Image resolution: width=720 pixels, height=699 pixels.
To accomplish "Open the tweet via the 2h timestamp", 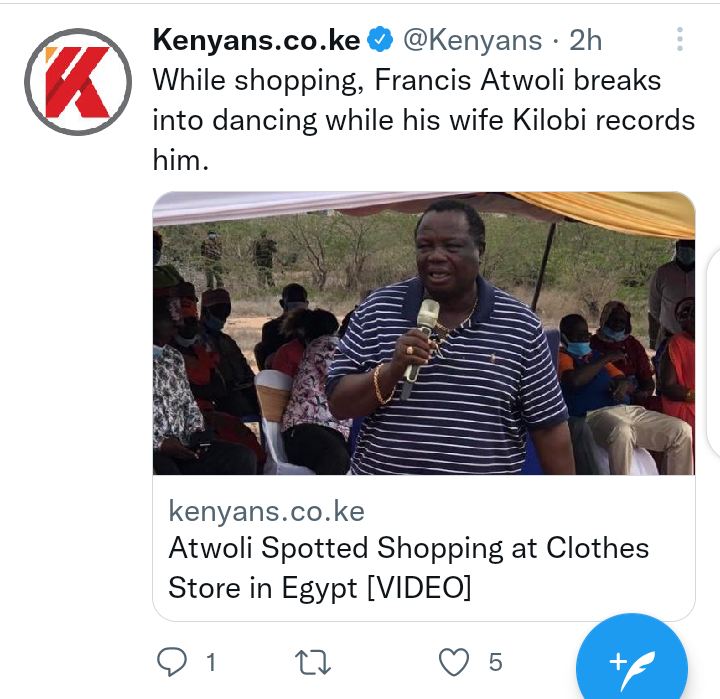I will point(585,40).
